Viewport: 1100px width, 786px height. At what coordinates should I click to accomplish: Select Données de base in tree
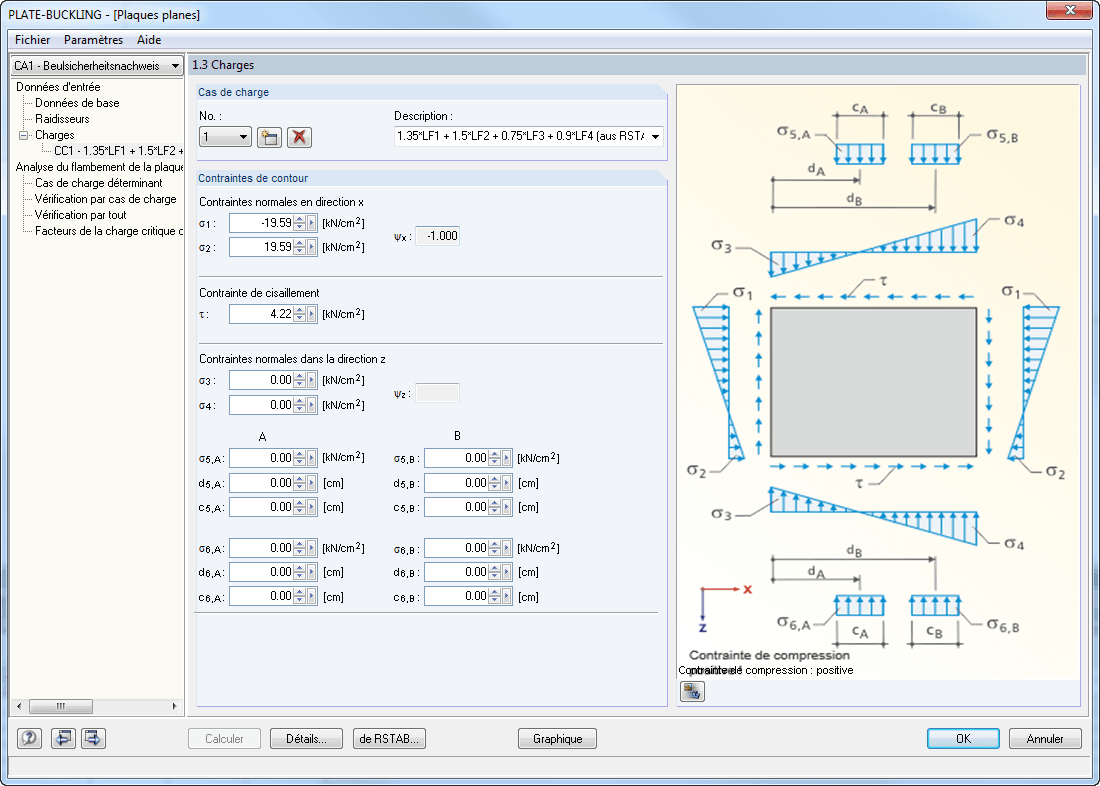77,103
